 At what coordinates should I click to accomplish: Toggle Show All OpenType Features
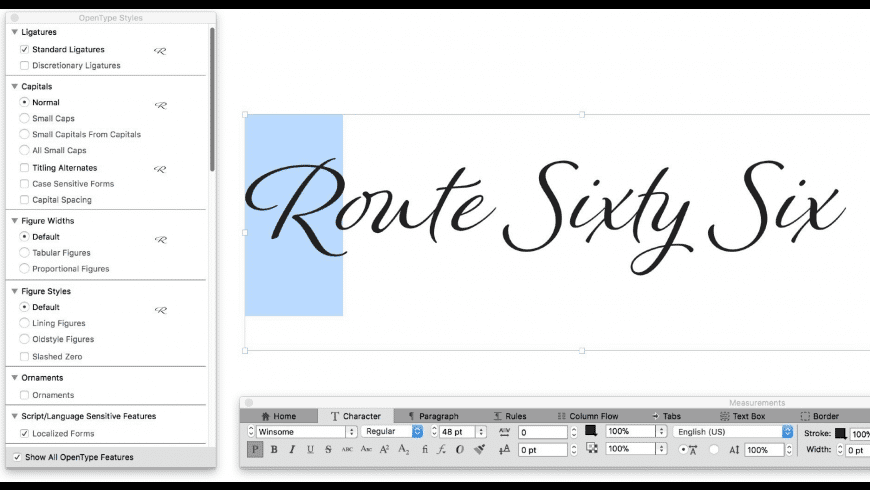[x=17, y=457]
